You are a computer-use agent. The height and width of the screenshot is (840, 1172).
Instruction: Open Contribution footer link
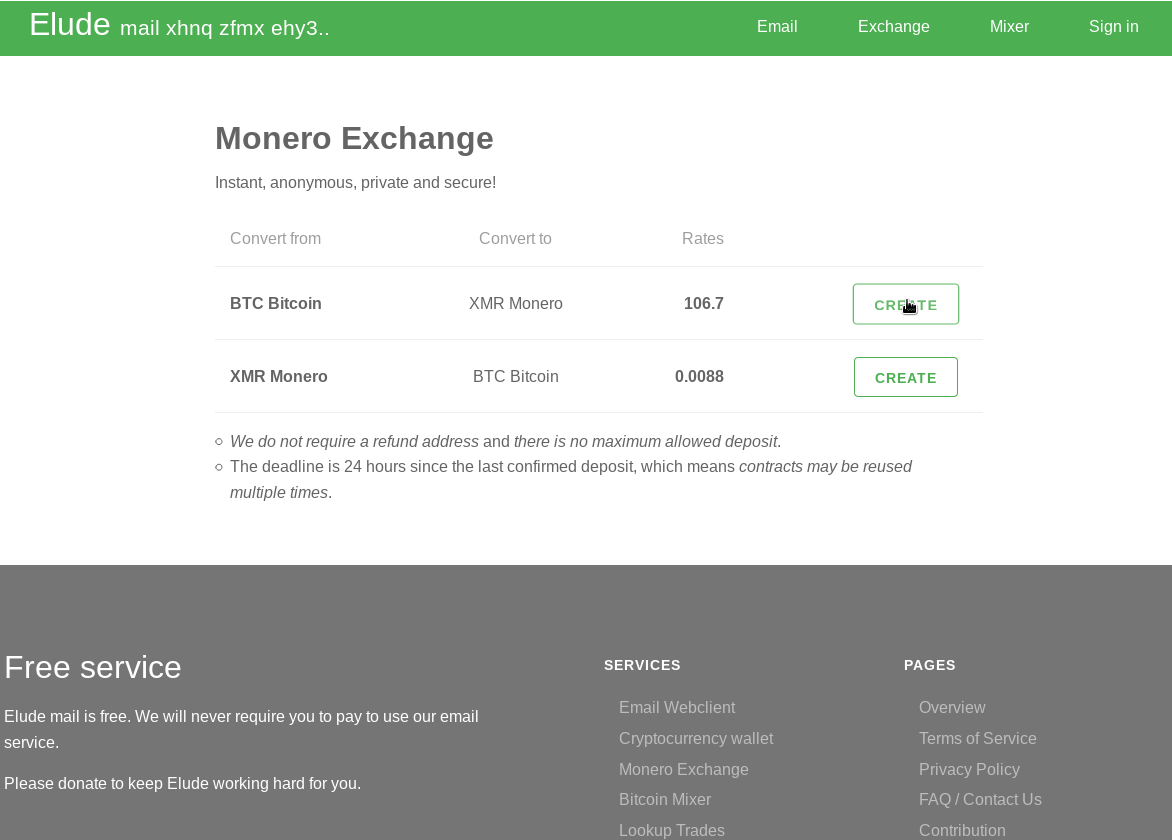962,830
